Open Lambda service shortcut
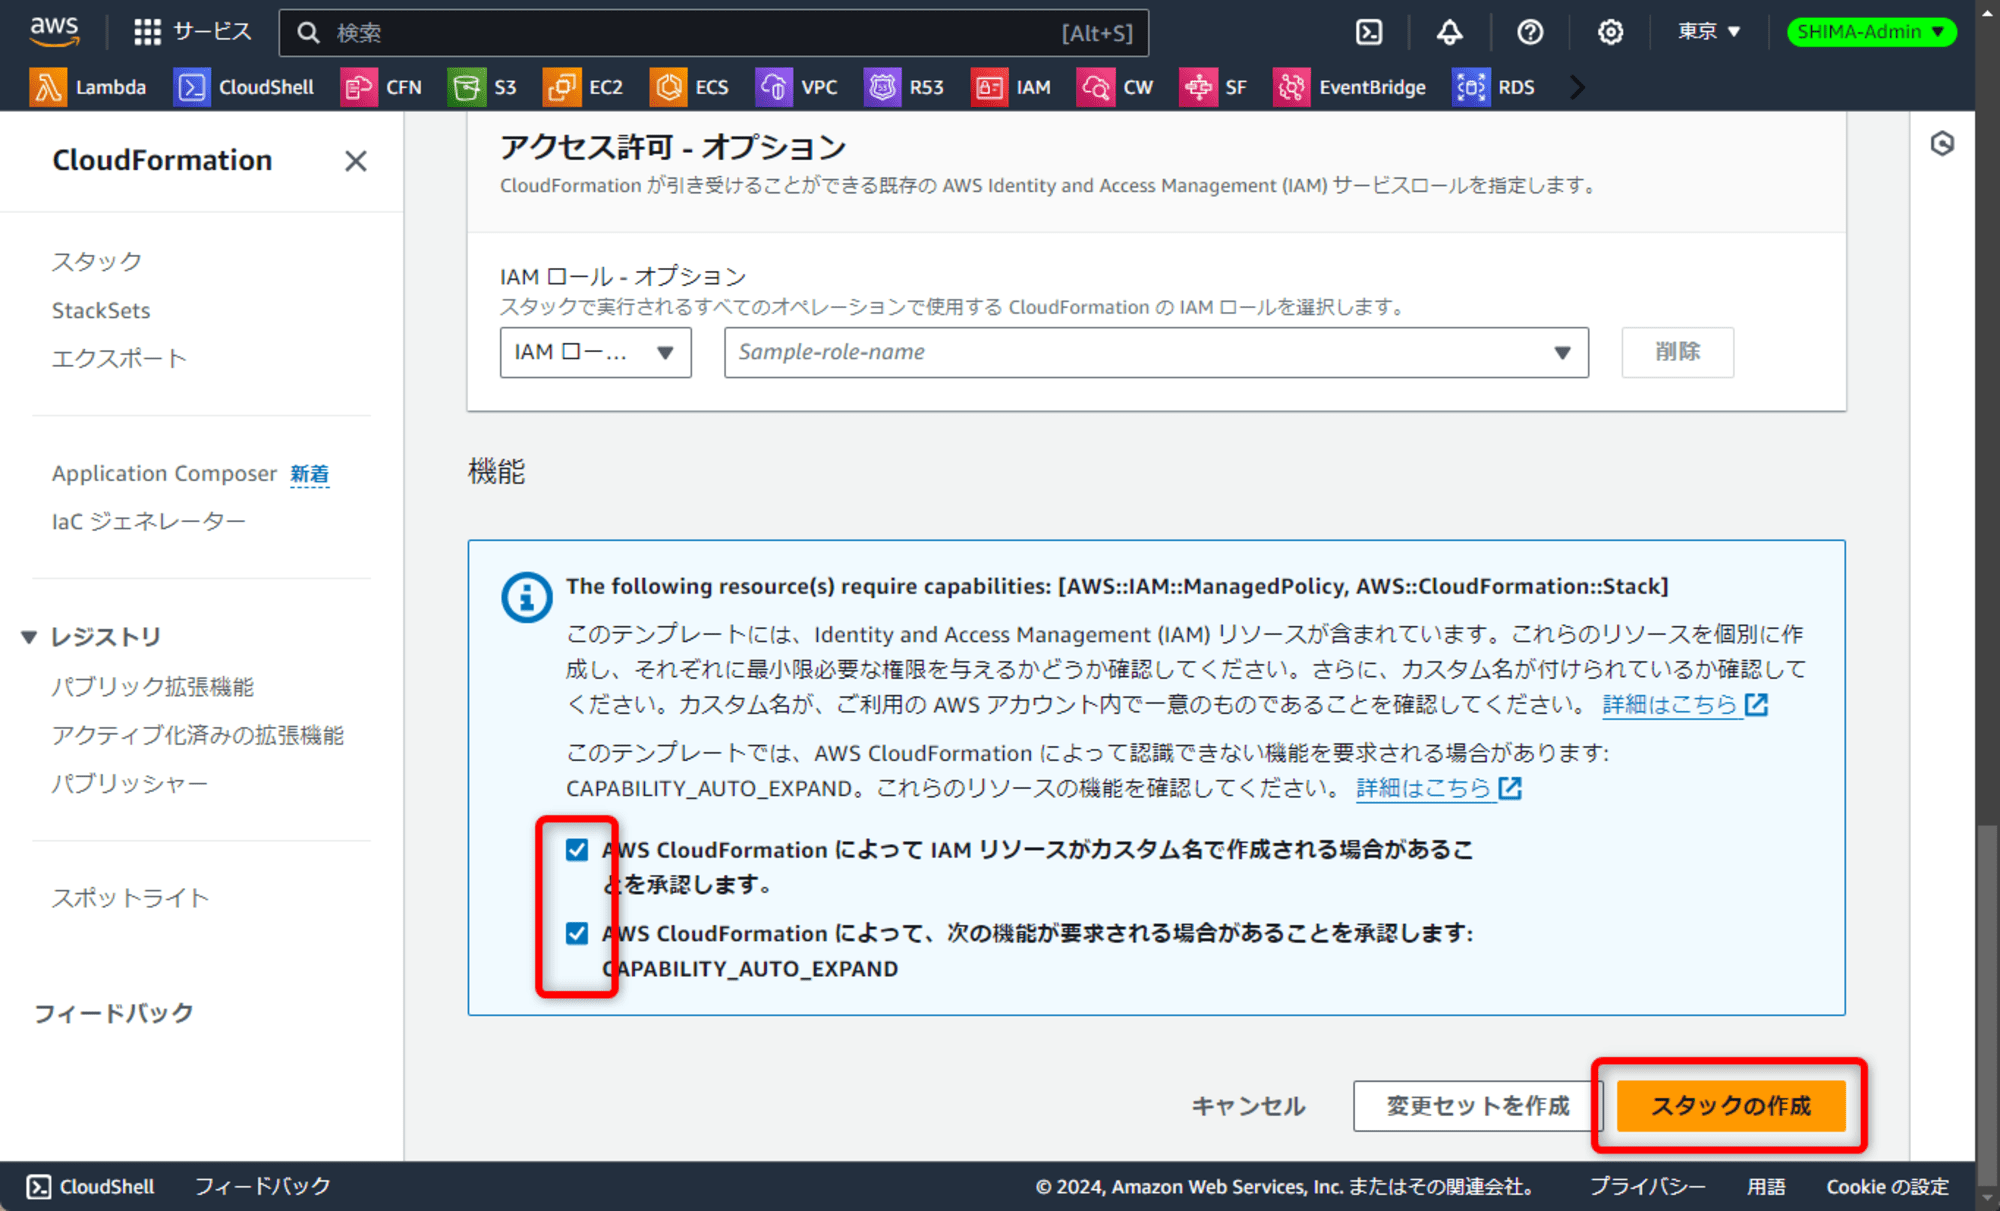Screen dimensions: 2000x1211 (88, 87)
